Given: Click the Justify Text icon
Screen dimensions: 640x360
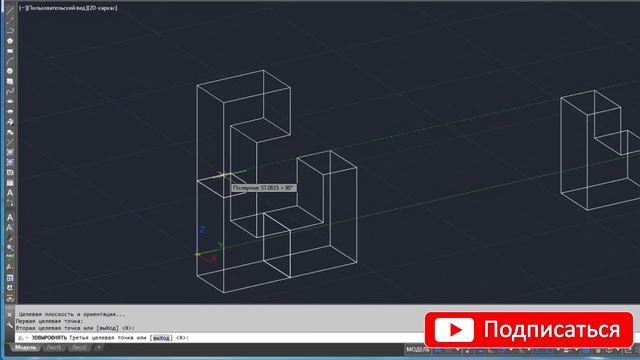Looking at the screenshot, I should point(10,288).
